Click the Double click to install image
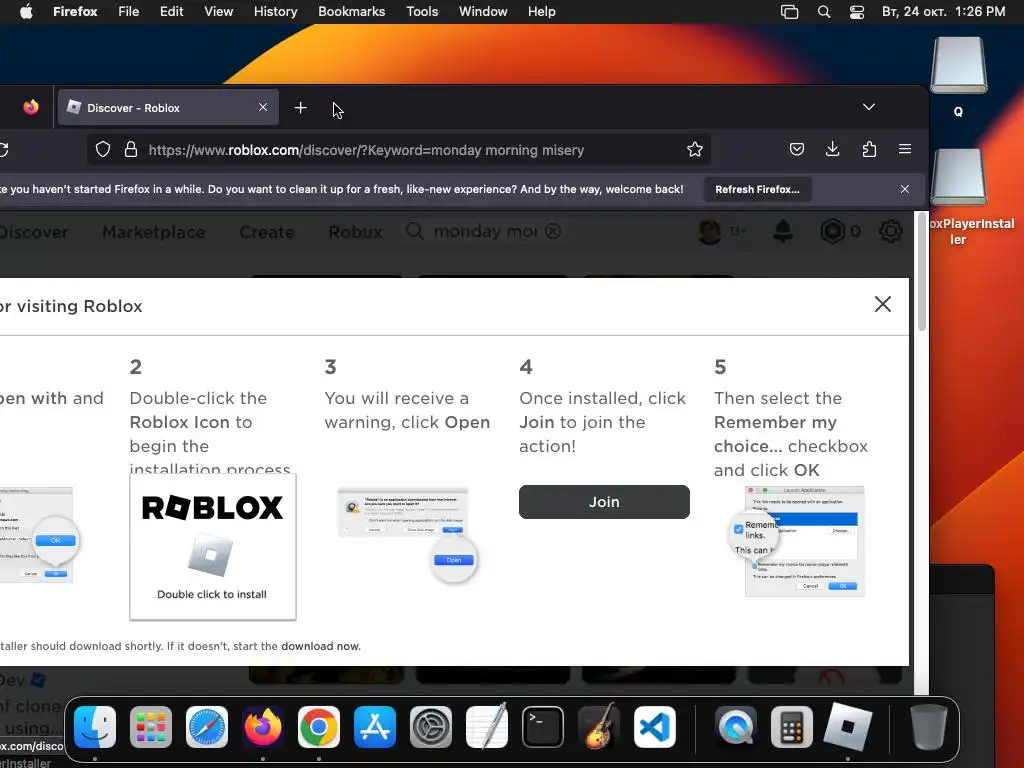 click(212, 547)
